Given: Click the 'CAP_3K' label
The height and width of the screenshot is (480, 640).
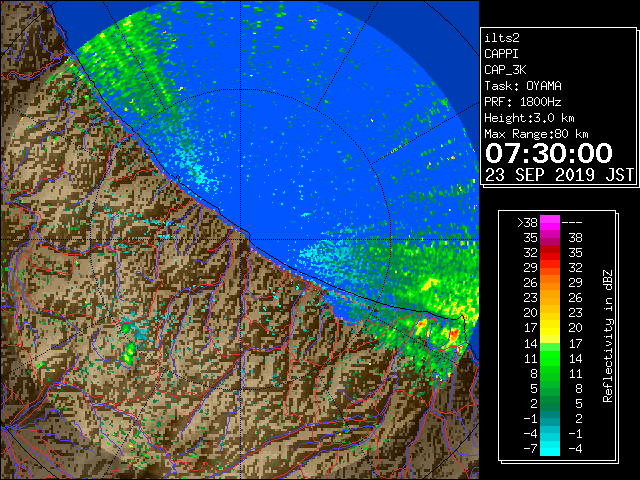Looking at the screenshot, I should [x=505, y=70].
